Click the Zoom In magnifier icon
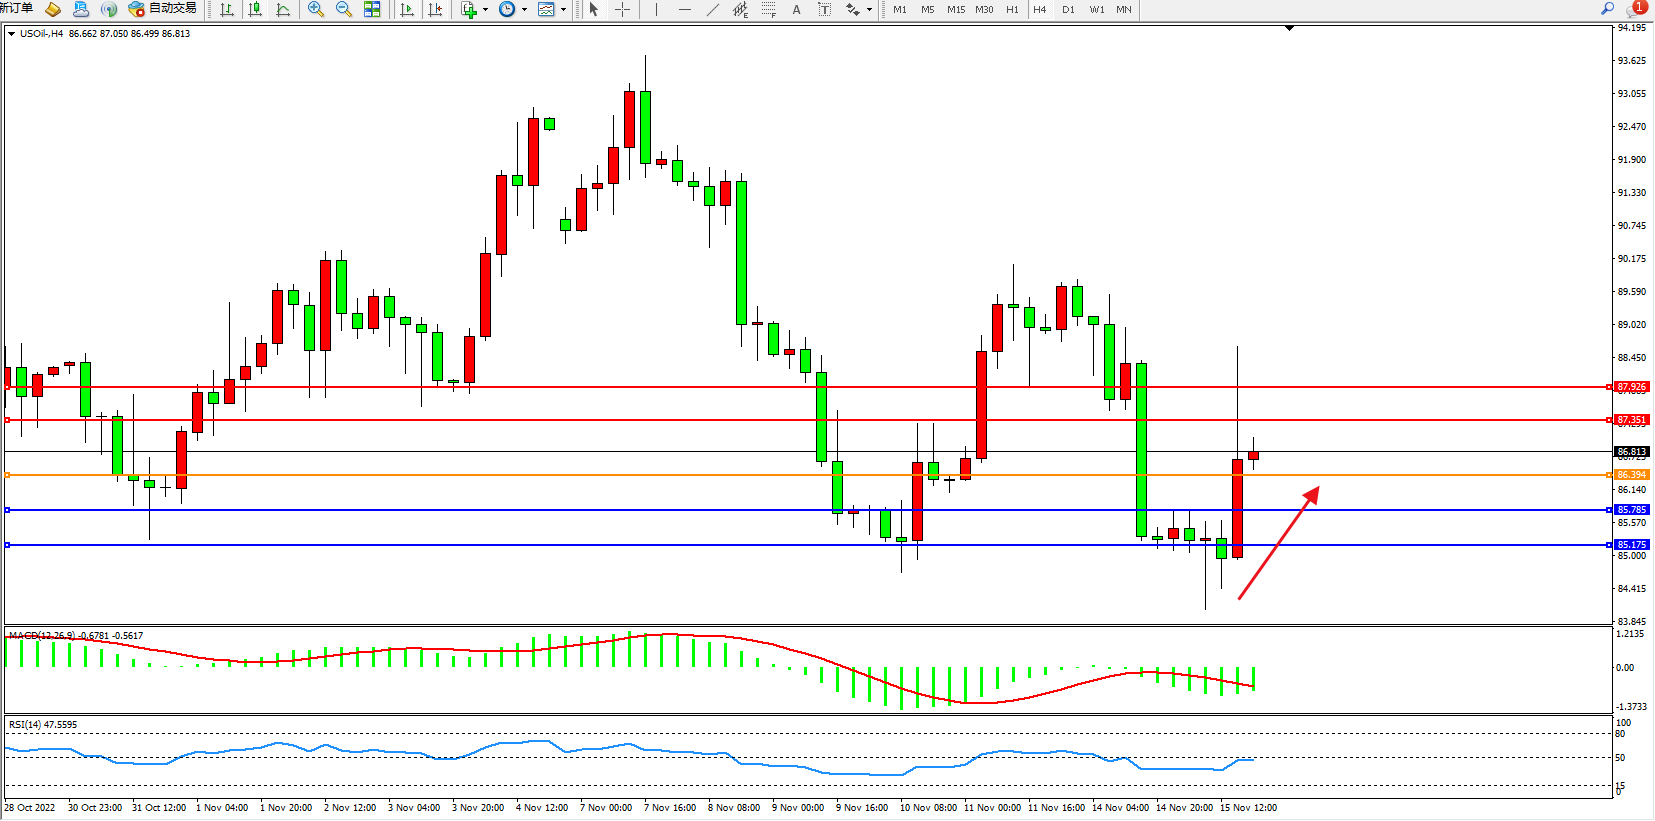The width and height of the screenshot is (1655, 821). (316, 9)
